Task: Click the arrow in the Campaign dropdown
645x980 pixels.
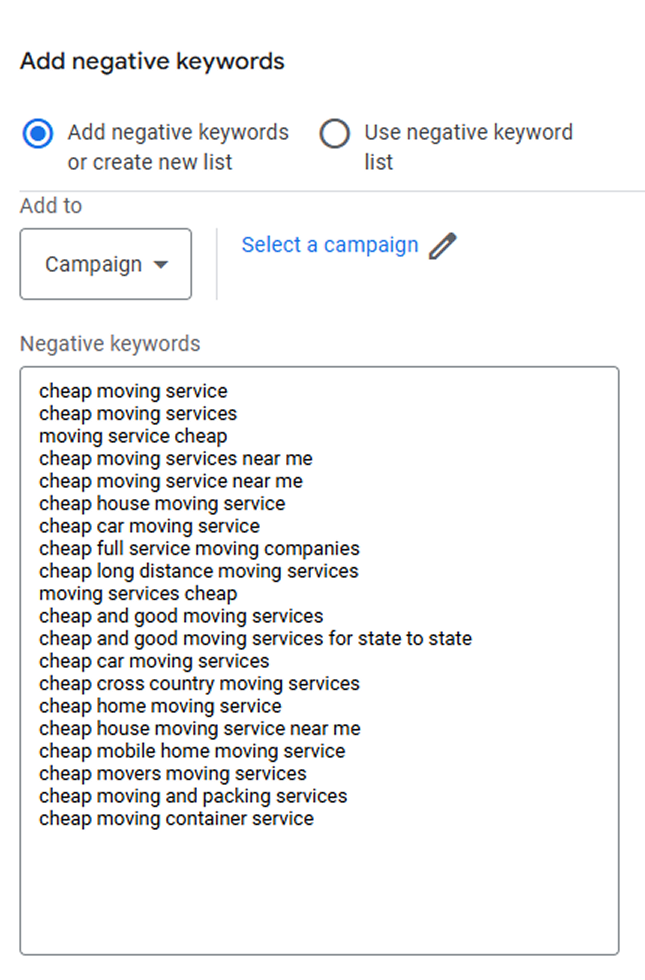Action: [x=161, y=264]
